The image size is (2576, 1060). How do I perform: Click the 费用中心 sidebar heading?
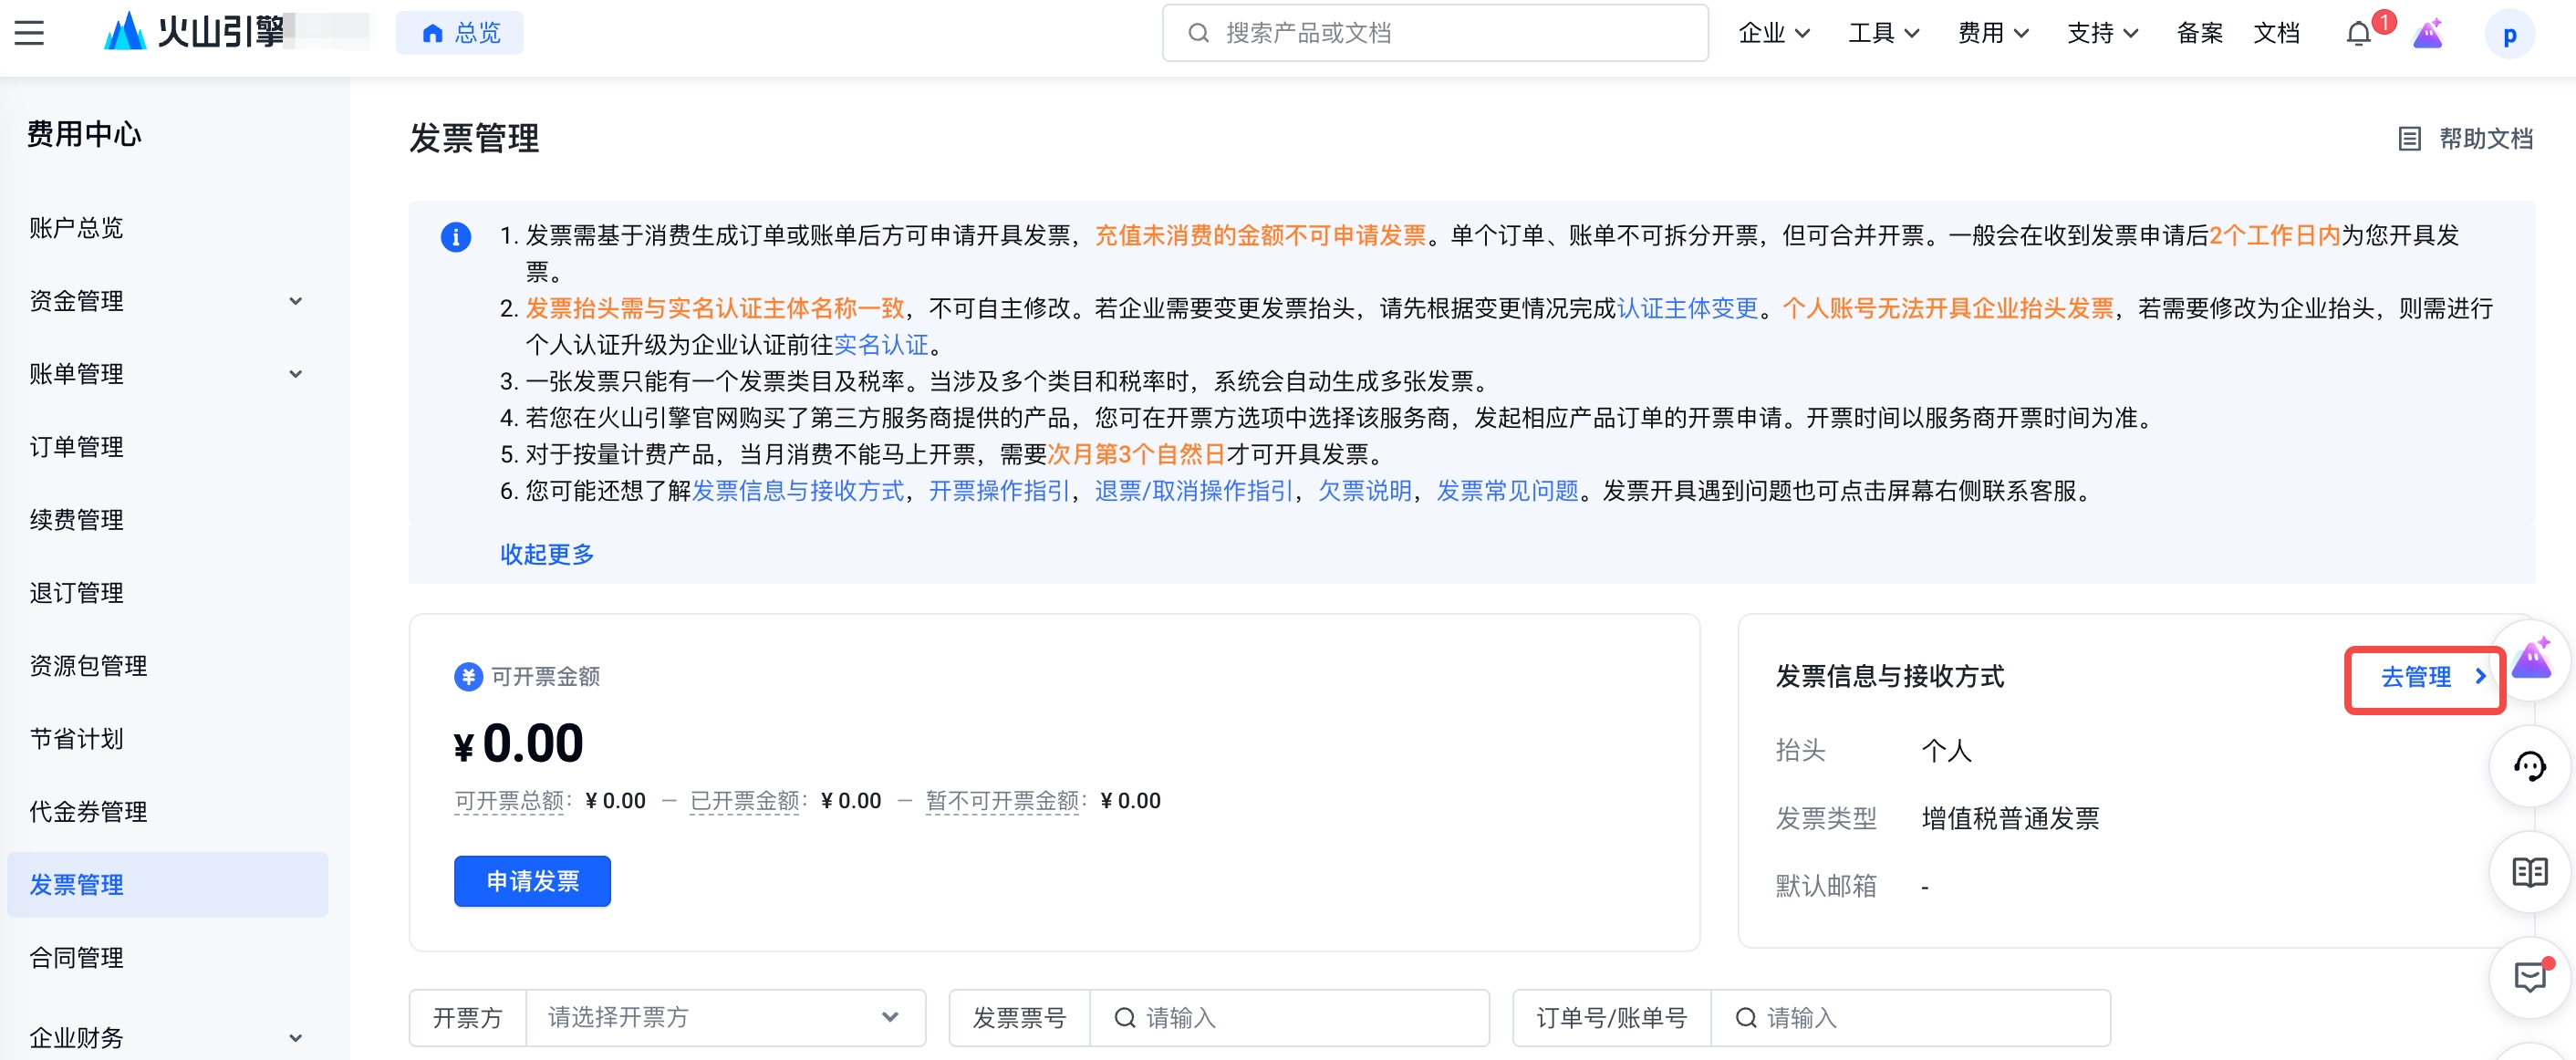[84, 134]
